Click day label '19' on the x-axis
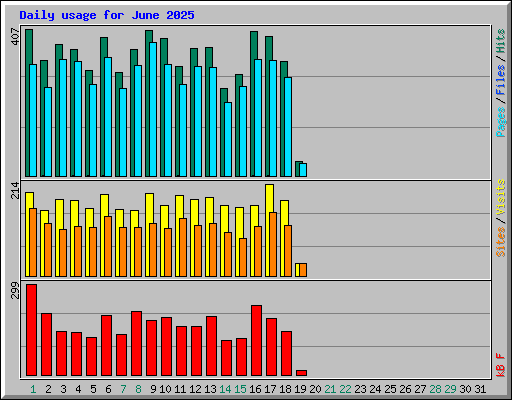This screenshot has height=400, width=512. pyautogui.click(x=300, y=389)
